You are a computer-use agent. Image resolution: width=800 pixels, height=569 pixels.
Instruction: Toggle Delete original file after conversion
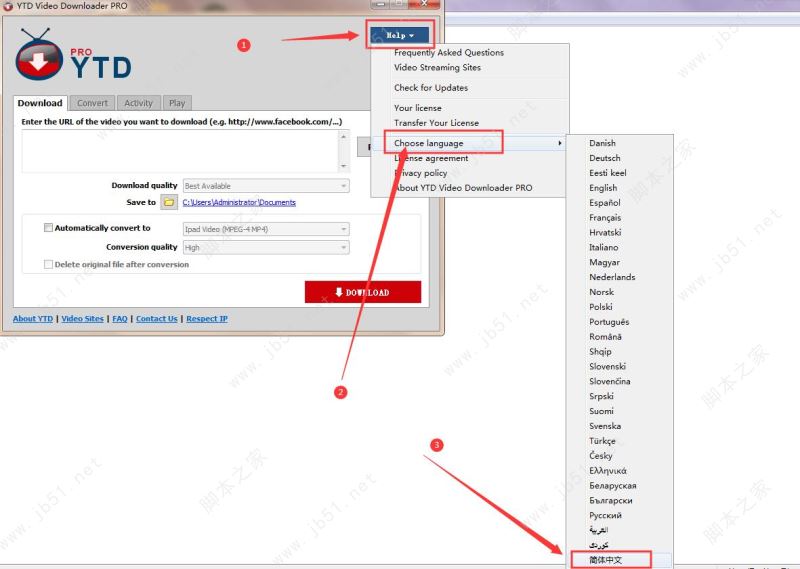[x=48, y=264]
